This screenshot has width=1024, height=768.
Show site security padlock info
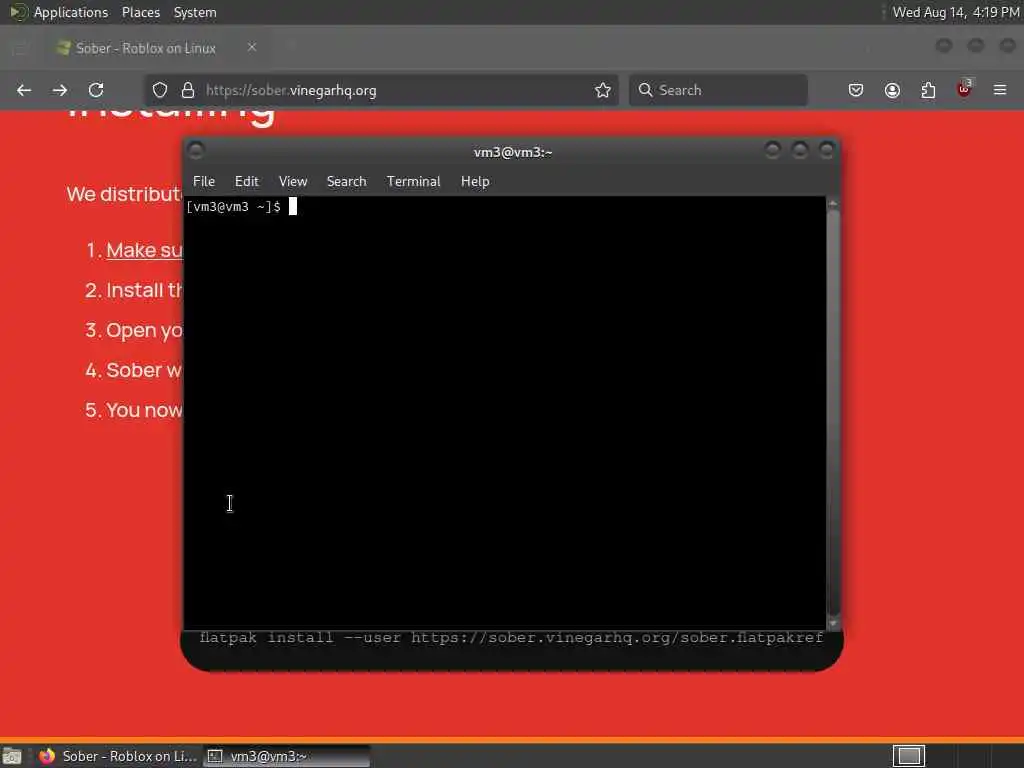pos(187,90)
